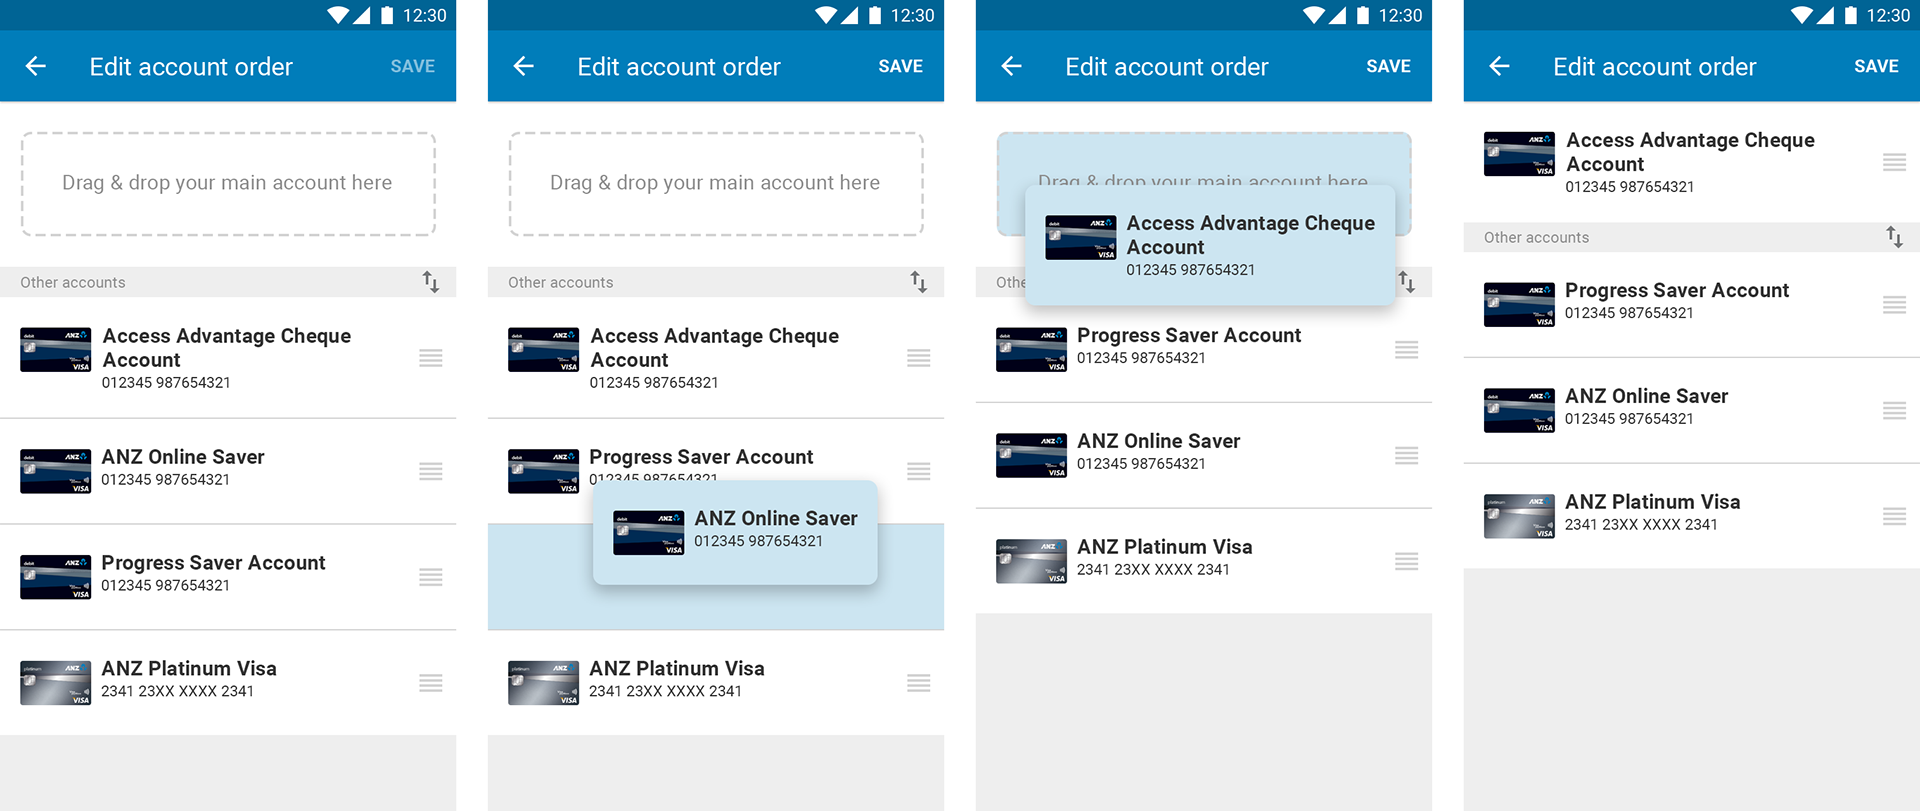This screenshot has height=811, width=1920.
Task: Select Progress Saver Account text in first screen
Action: click(213, 563)
